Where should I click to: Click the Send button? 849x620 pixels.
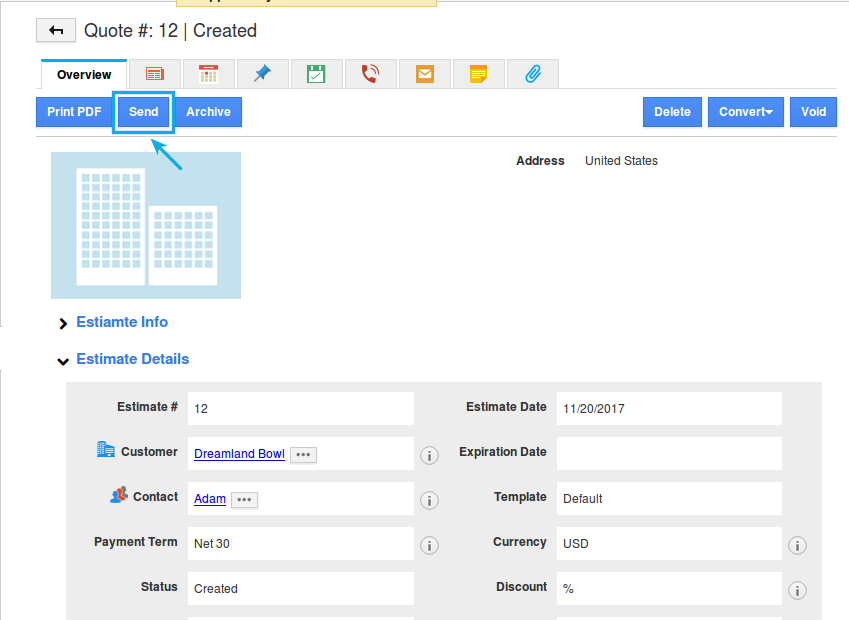[144, 112]
